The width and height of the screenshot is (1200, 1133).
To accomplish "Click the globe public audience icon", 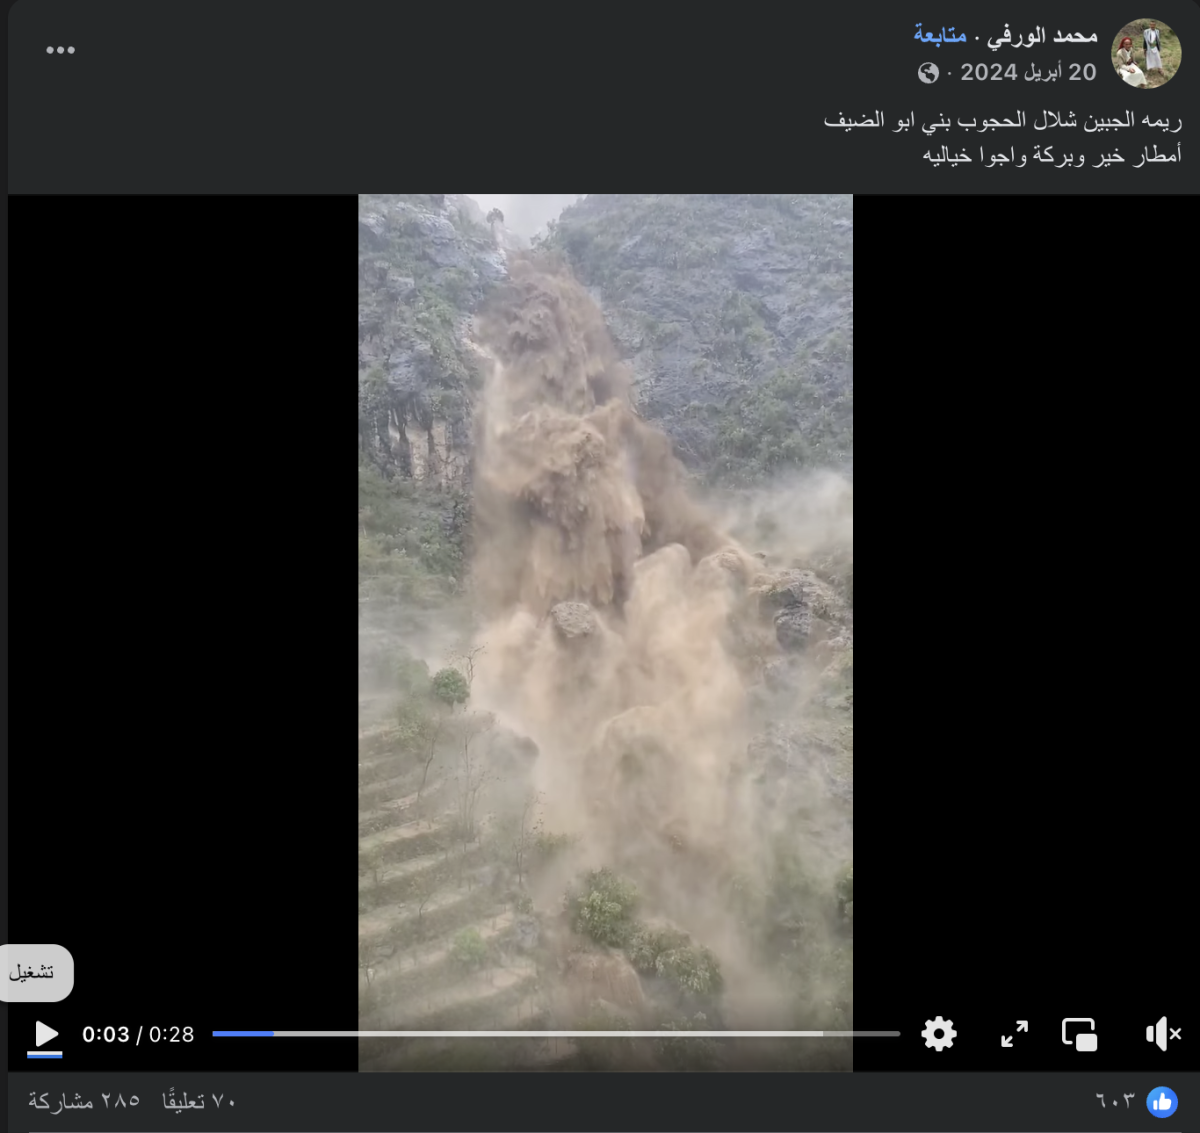I will pos(928,73).
